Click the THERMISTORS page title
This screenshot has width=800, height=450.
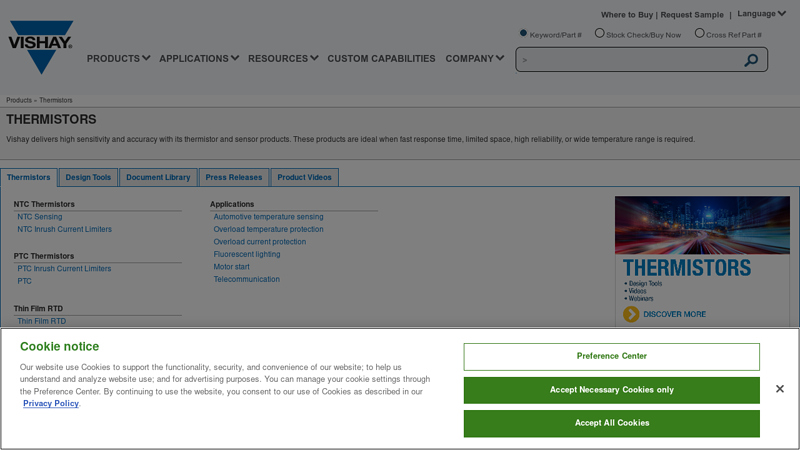click(x=51, y=119)
